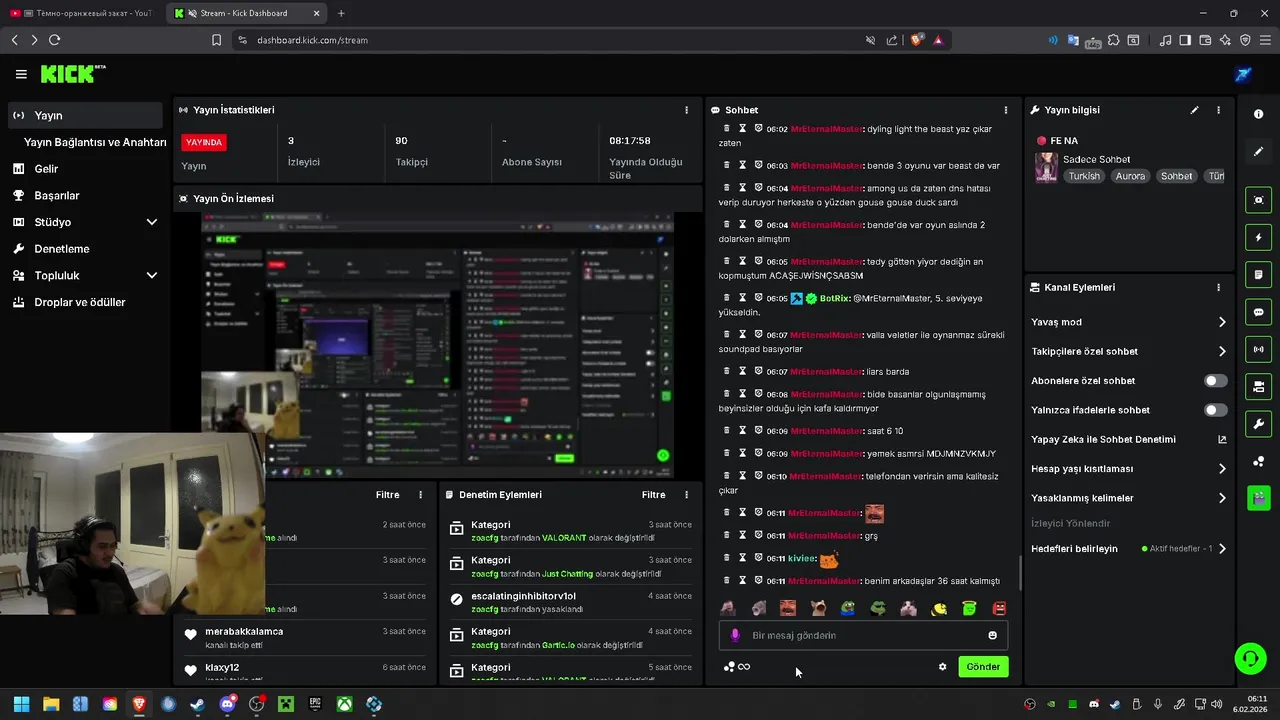Toggle the chat bubble widget icon

tap(1258, 312)
